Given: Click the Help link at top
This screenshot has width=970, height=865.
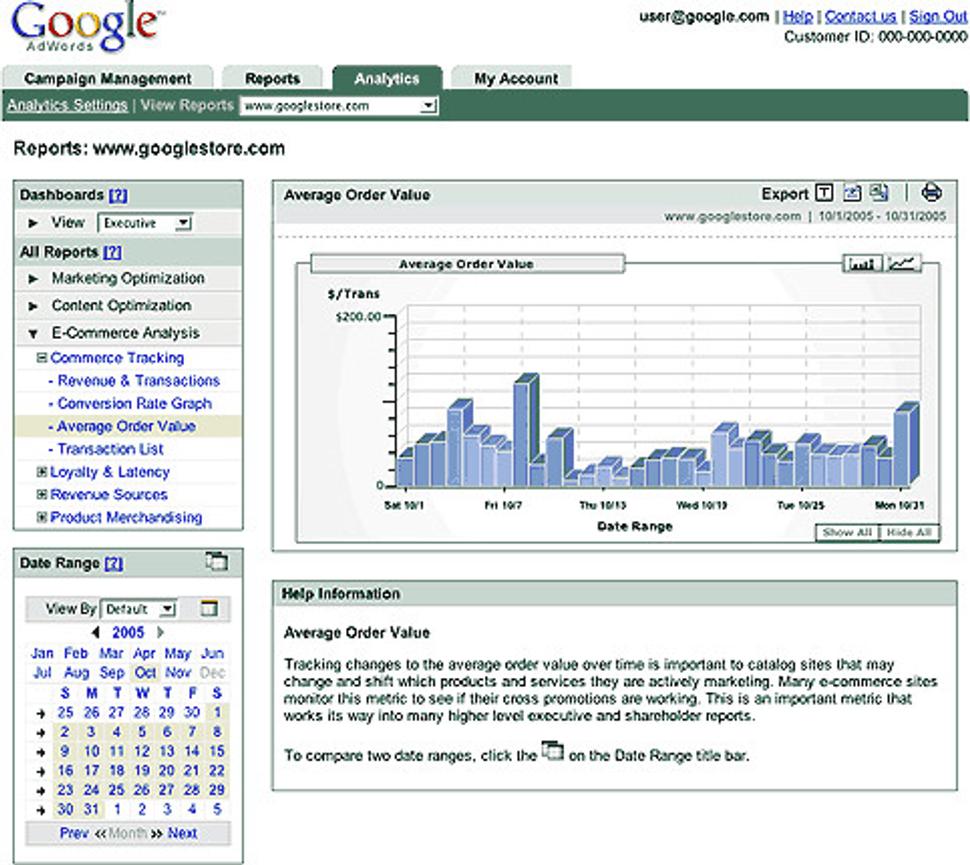Looking at the screenshot, I should pos(797,17).
